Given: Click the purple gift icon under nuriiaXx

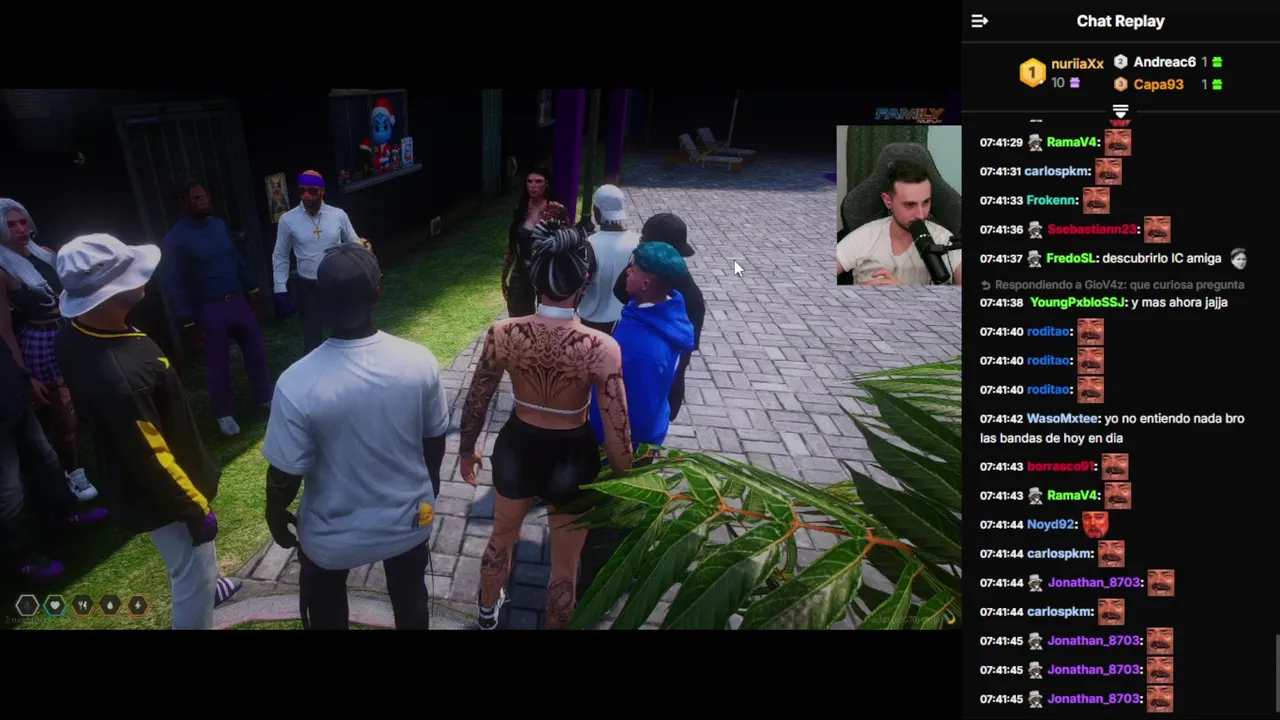Looking at the screenshot, I should click(x=1075, y=83).
